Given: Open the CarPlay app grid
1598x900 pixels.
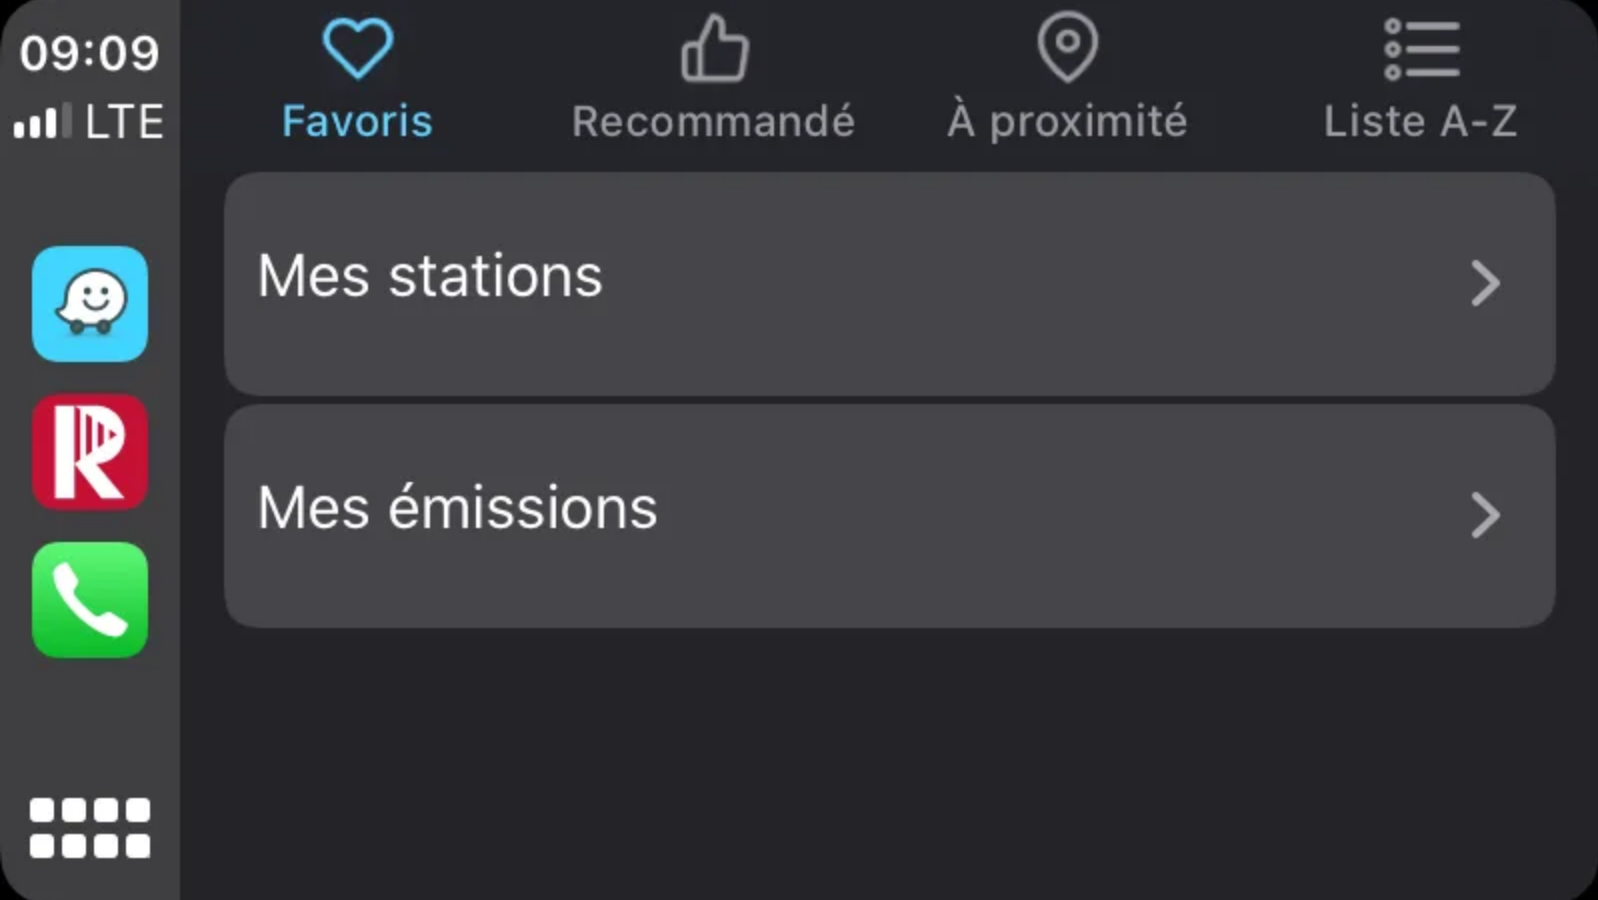Looking at the screenshot, I should tap(90, 828).
